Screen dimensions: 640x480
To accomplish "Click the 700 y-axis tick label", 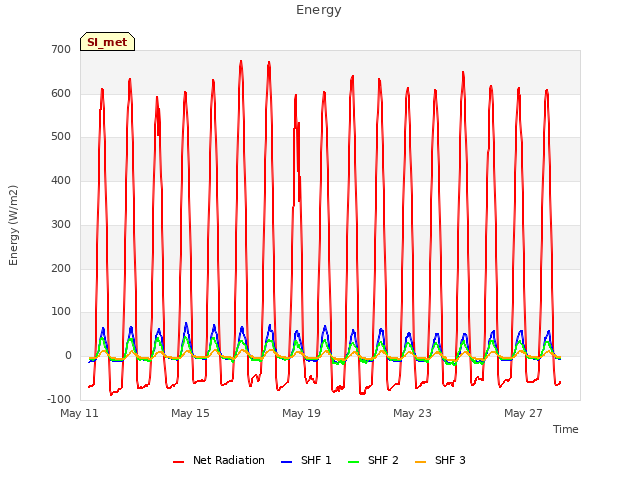I will pyautogui.click(x=61, y=49).
